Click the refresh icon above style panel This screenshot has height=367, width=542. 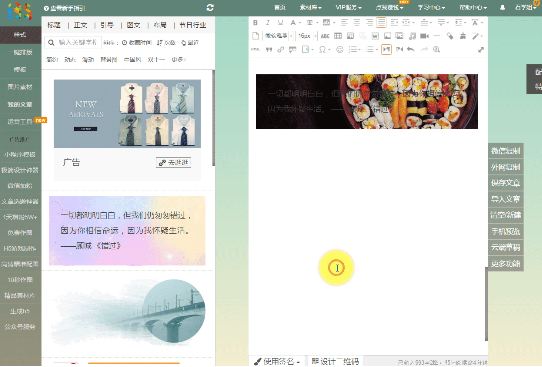[x=210, y=8]
